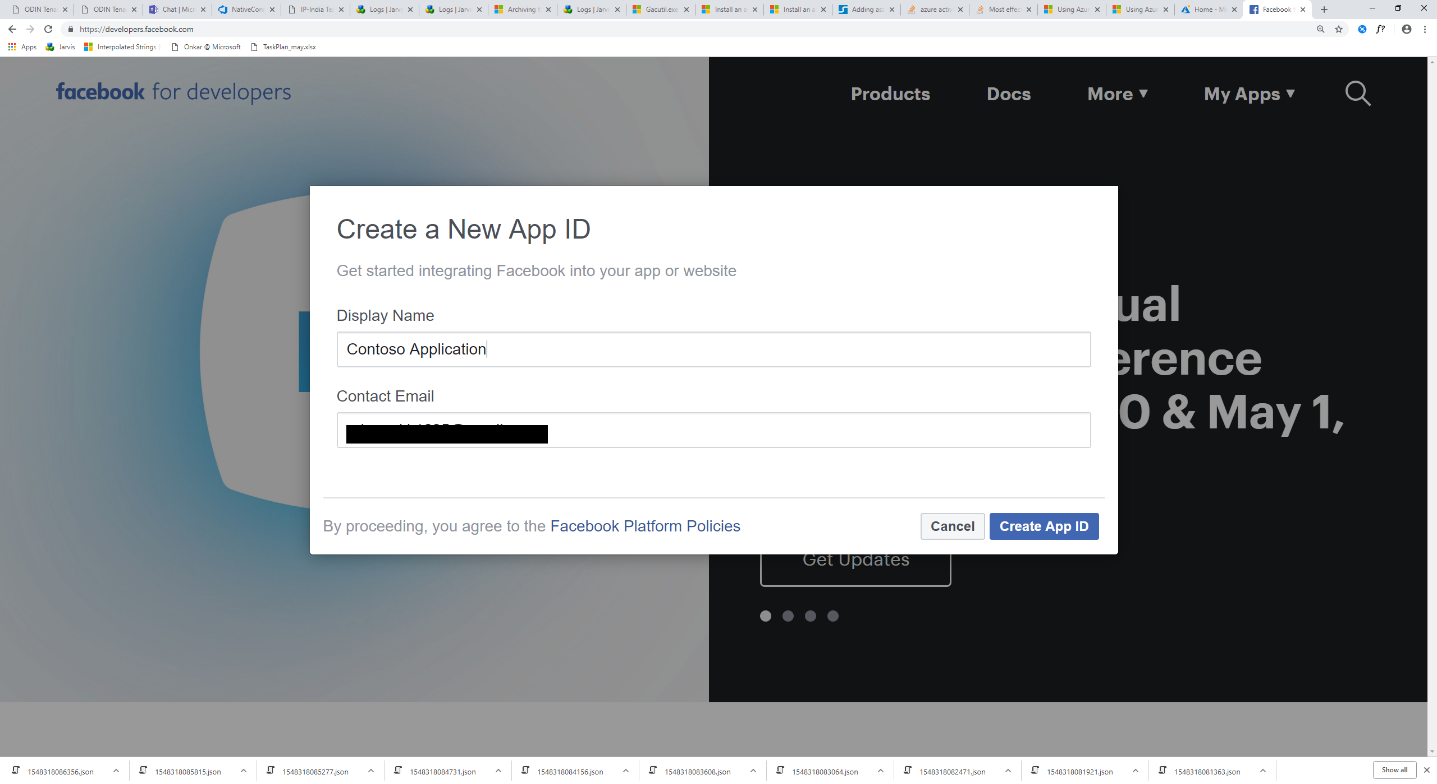
Task: Click inside the Display Name field
Action: pyautogui.click(x=713, y=349)
